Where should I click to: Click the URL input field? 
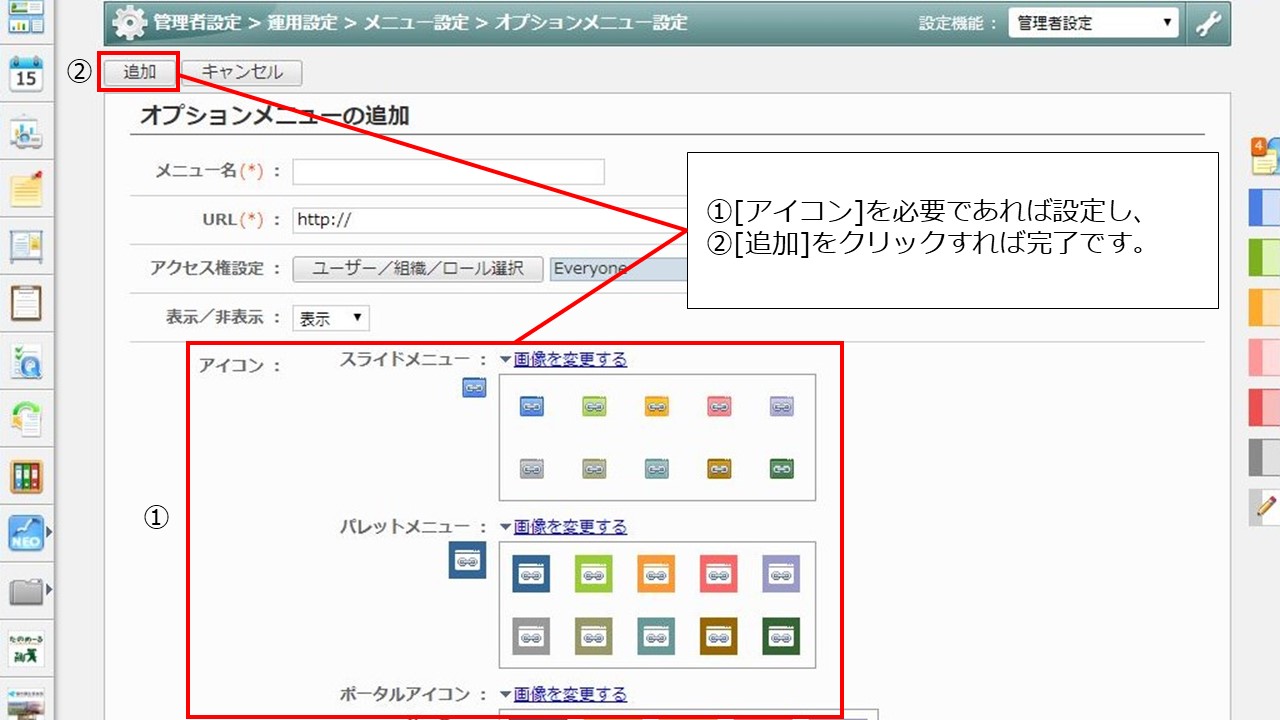[489, 220]
